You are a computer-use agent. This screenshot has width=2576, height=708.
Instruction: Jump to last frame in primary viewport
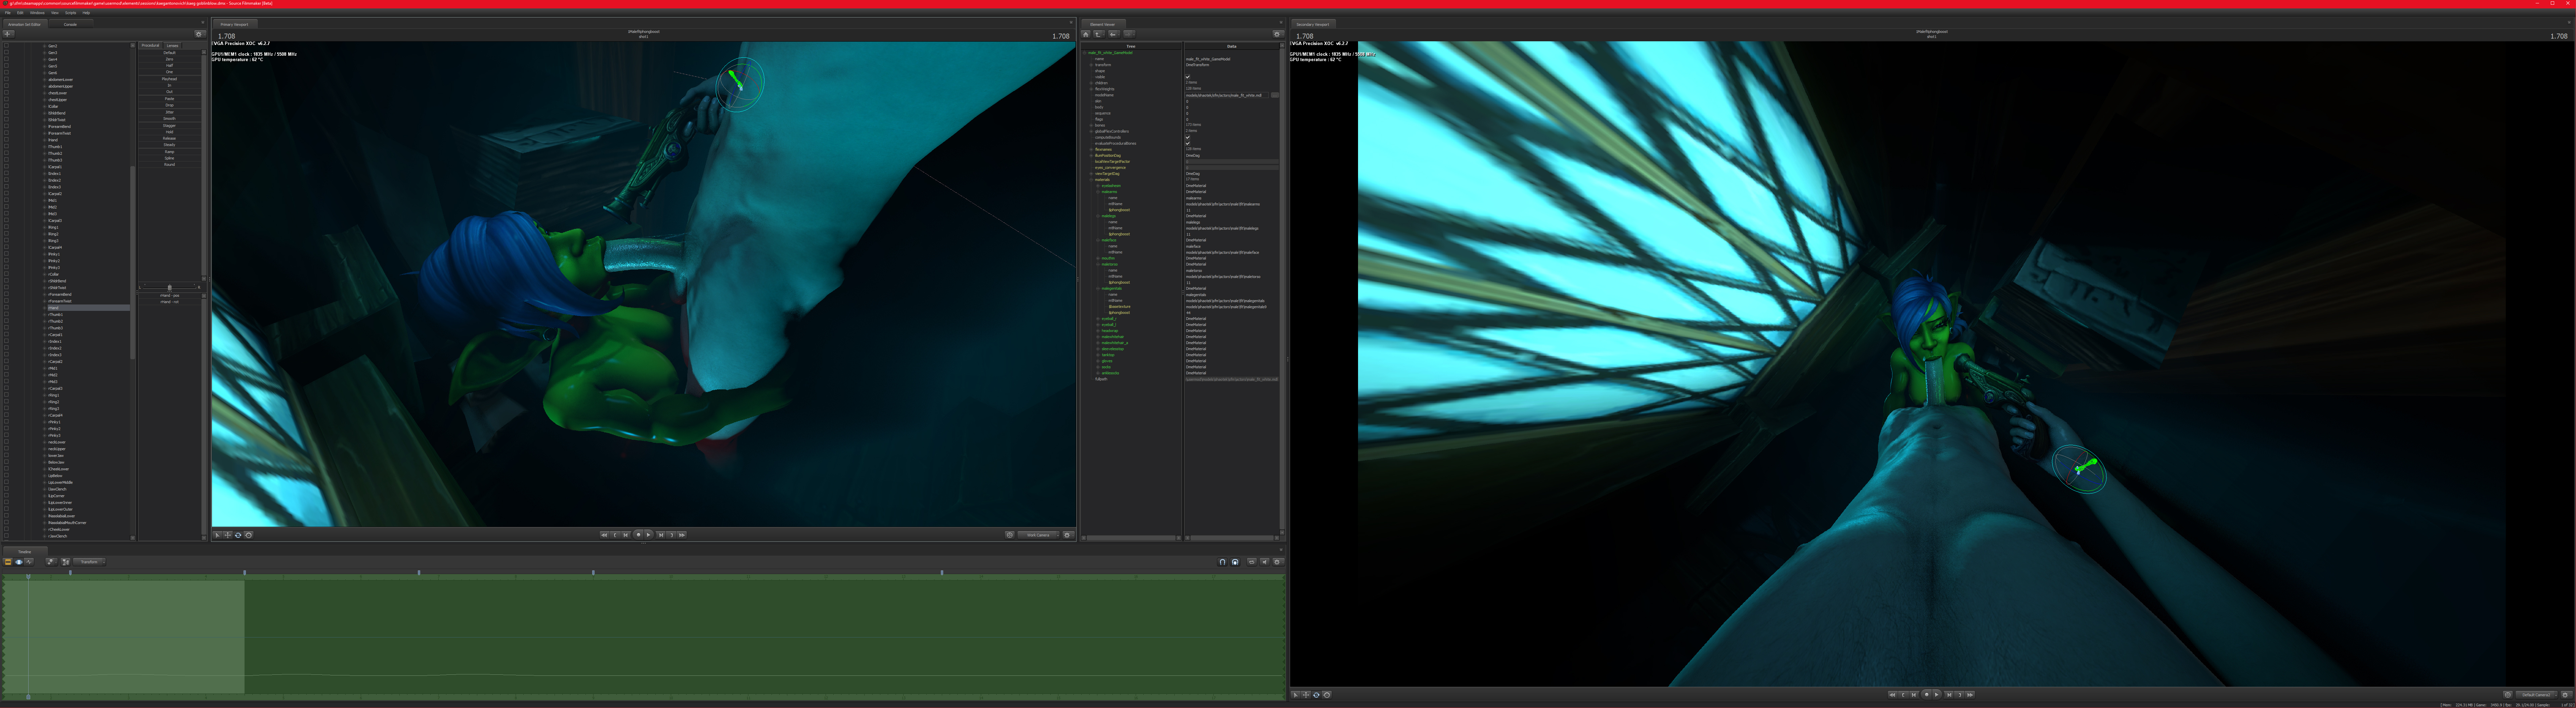click(x=682, y=535)
